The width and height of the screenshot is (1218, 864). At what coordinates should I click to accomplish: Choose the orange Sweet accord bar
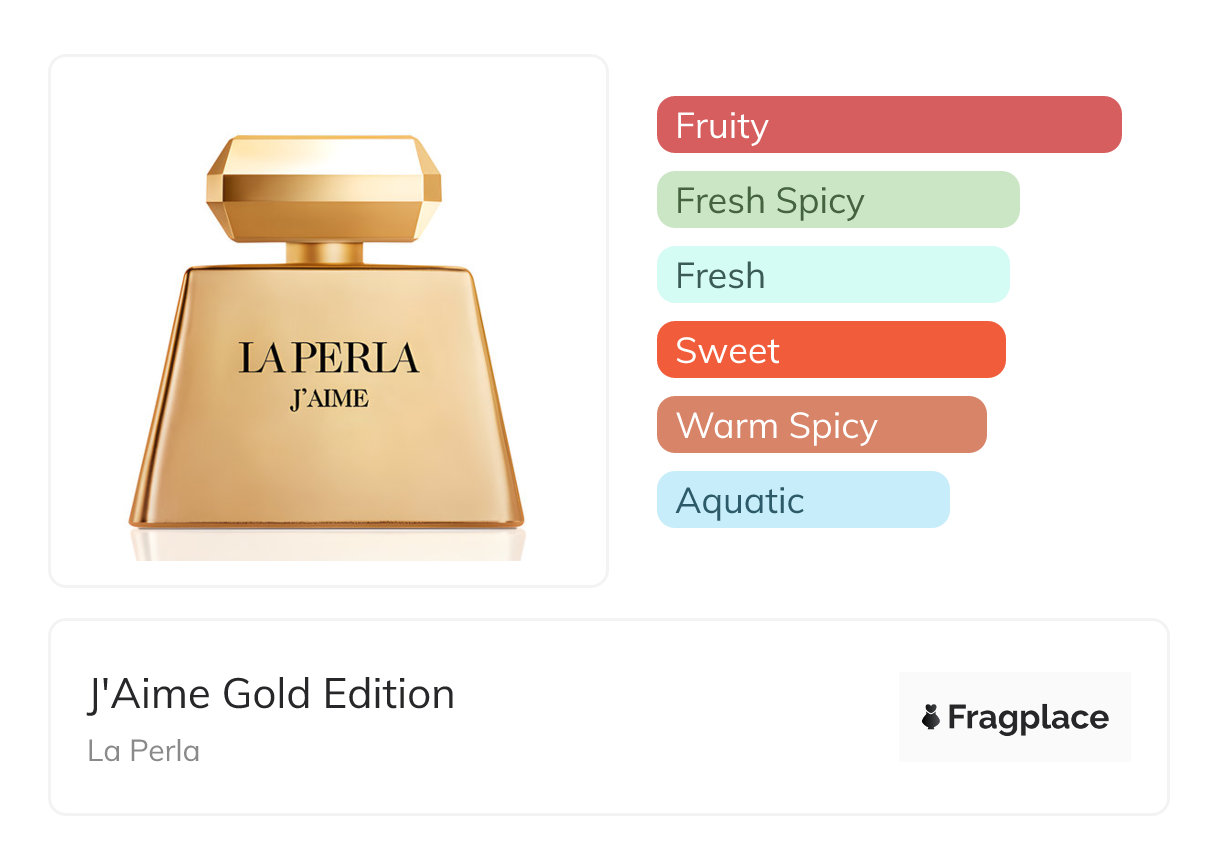pos(830,350)
